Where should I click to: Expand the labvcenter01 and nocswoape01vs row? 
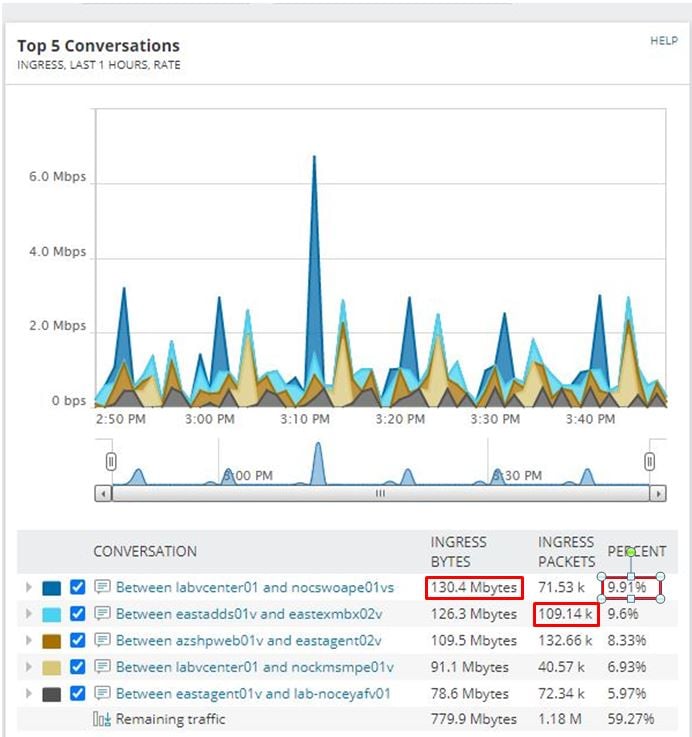click(x=29, y=587)
